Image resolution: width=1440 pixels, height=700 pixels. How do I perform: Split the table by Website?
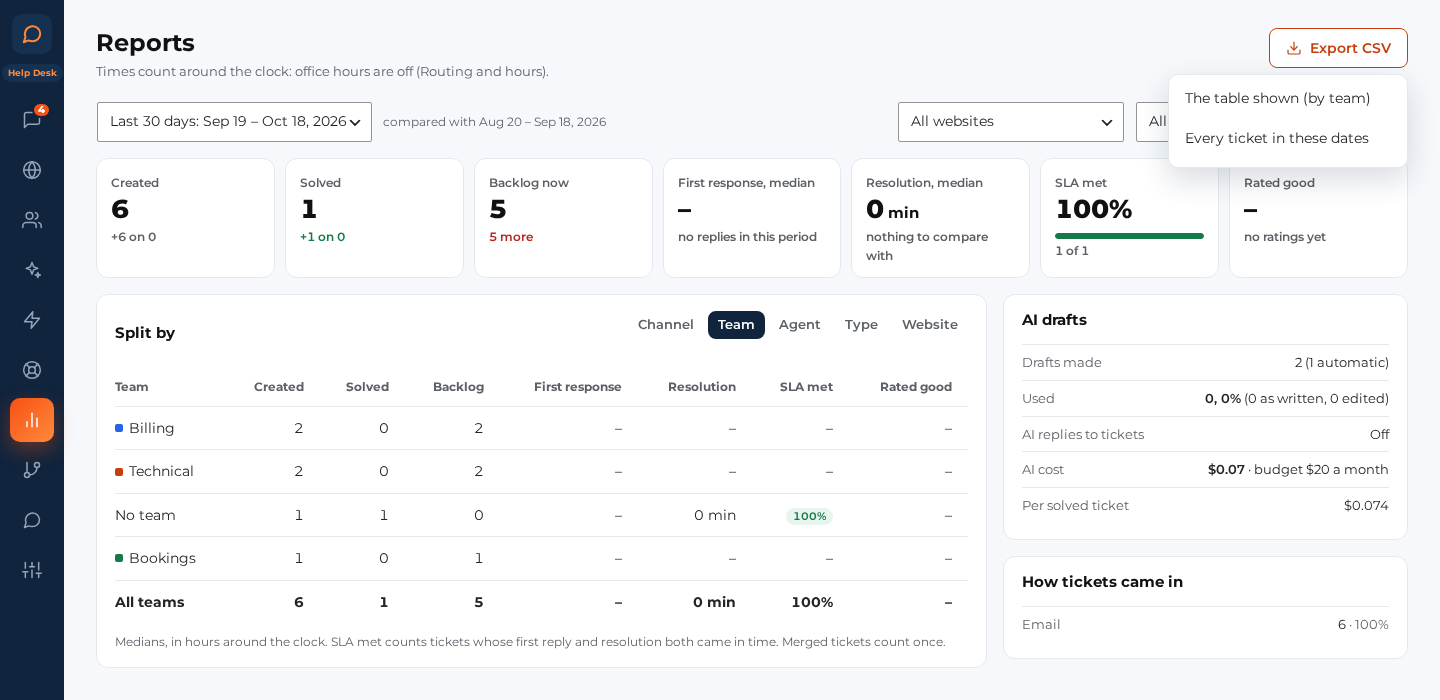[930, 325]
